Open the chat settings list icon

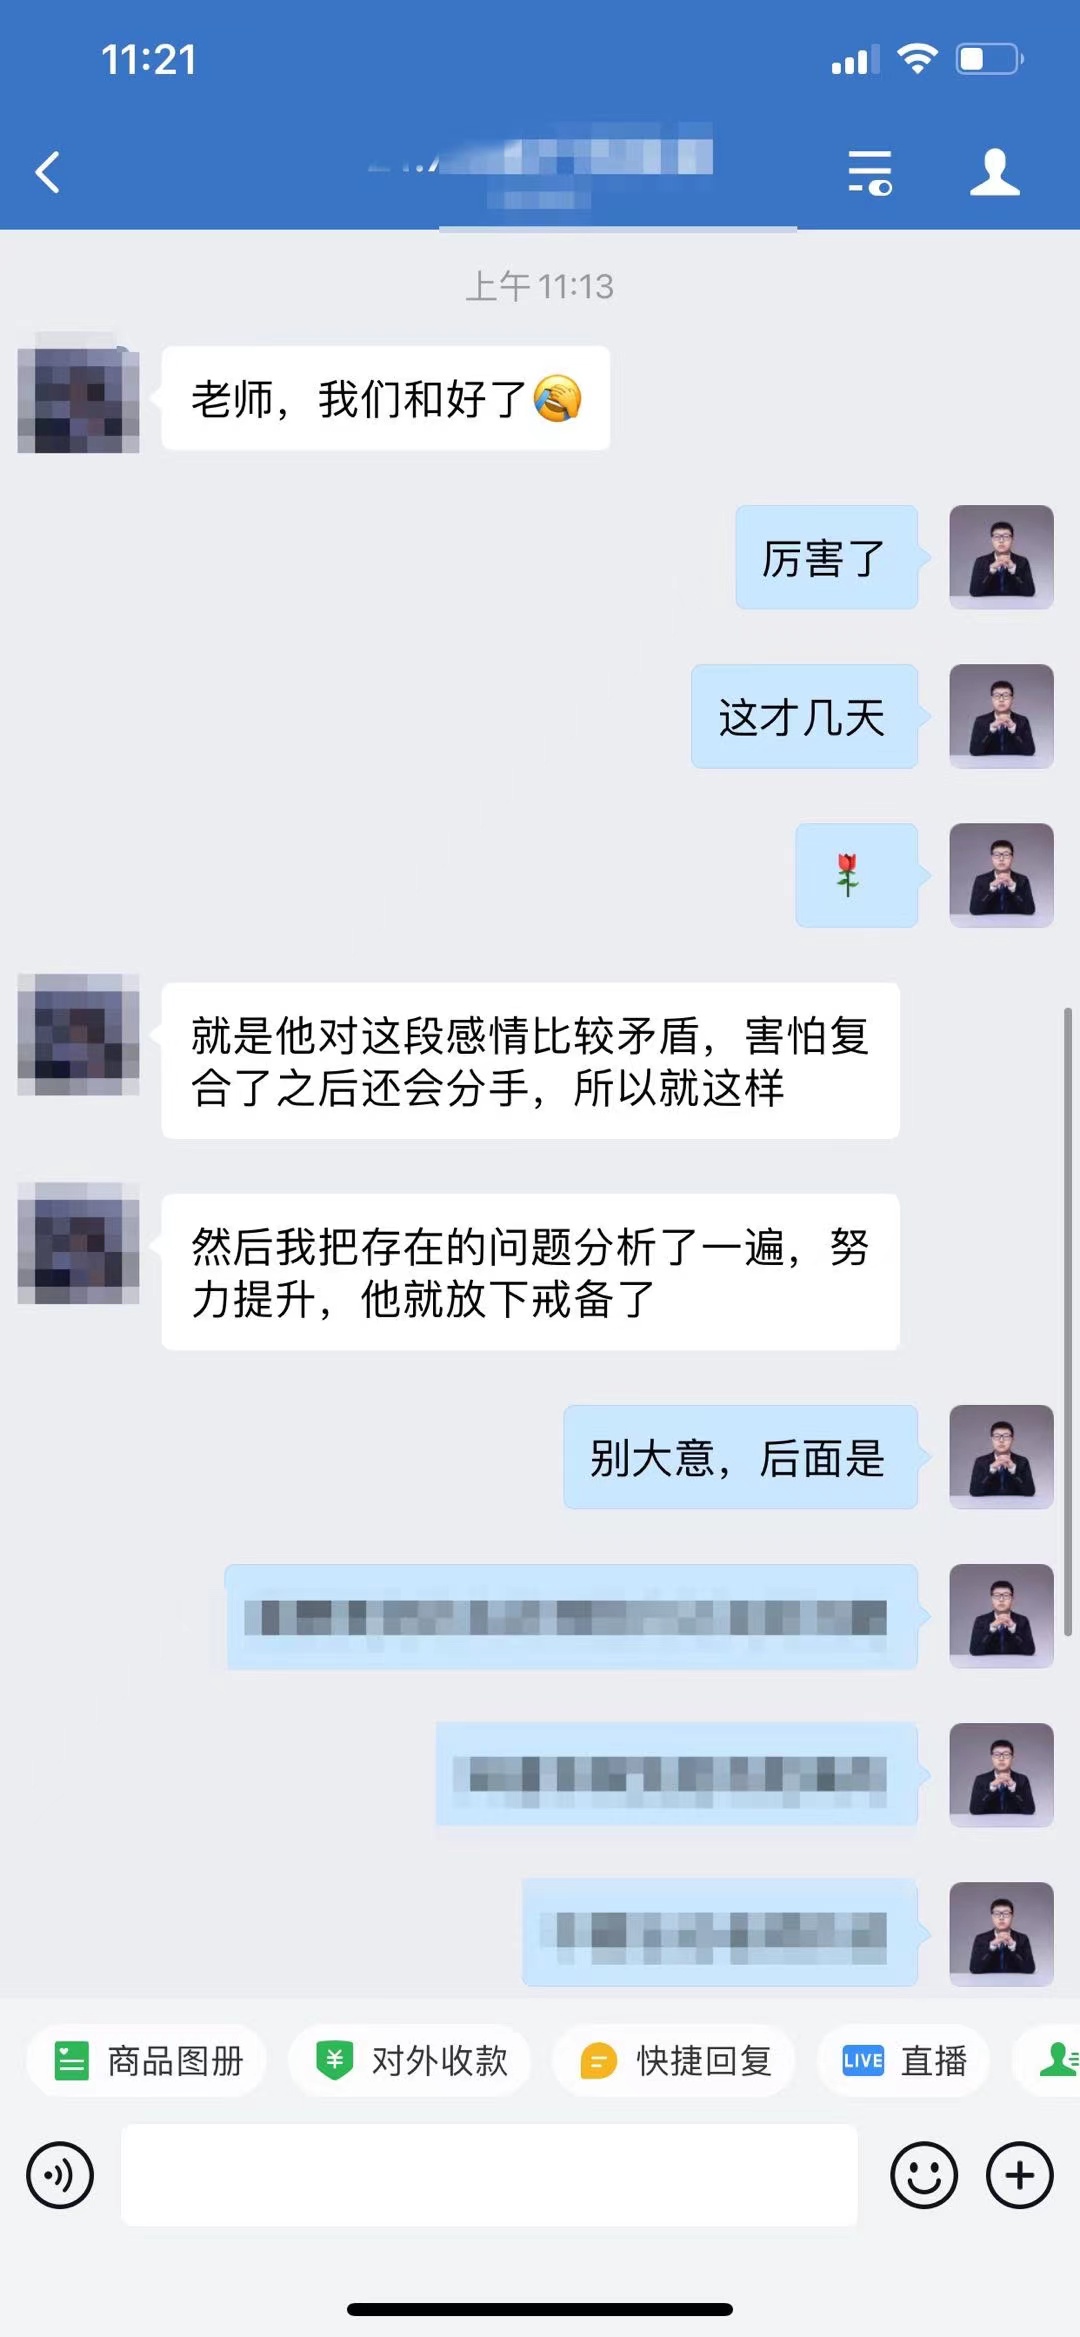[869, 172]
